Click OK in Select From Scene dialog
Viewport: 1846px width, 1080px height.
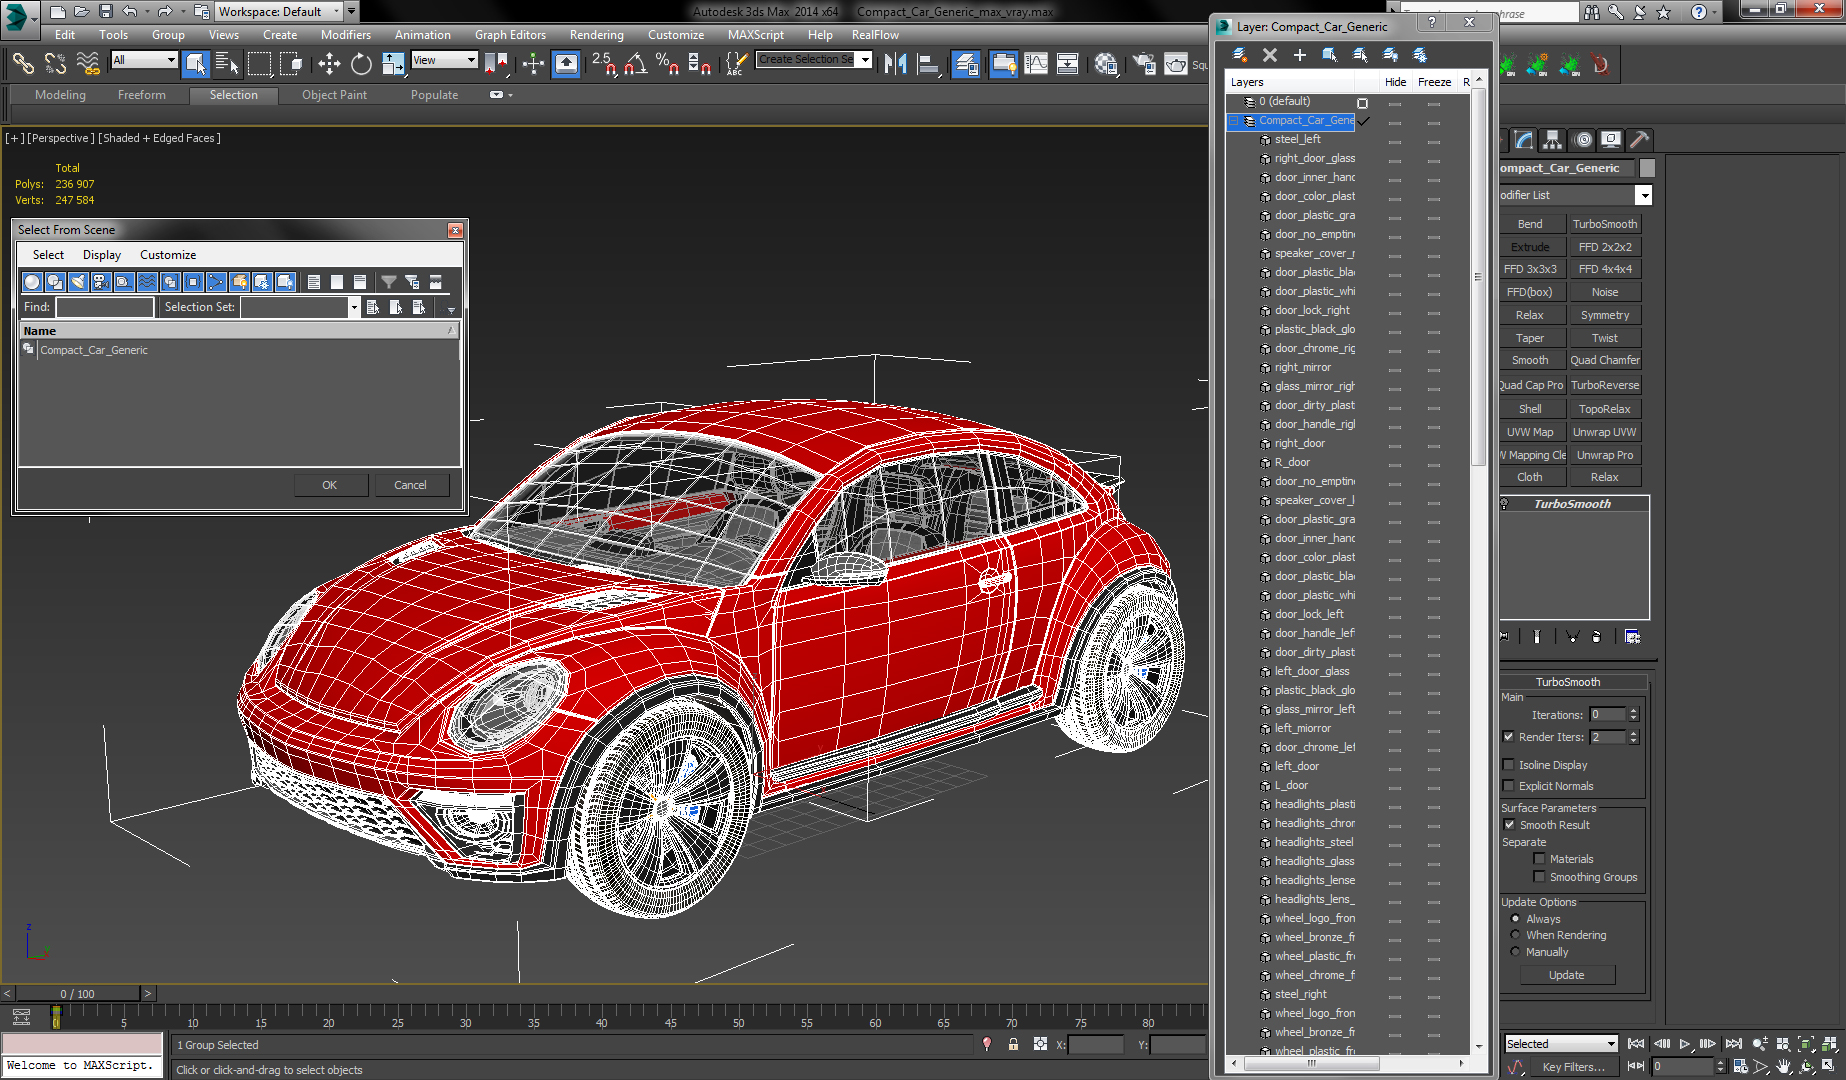329,485
